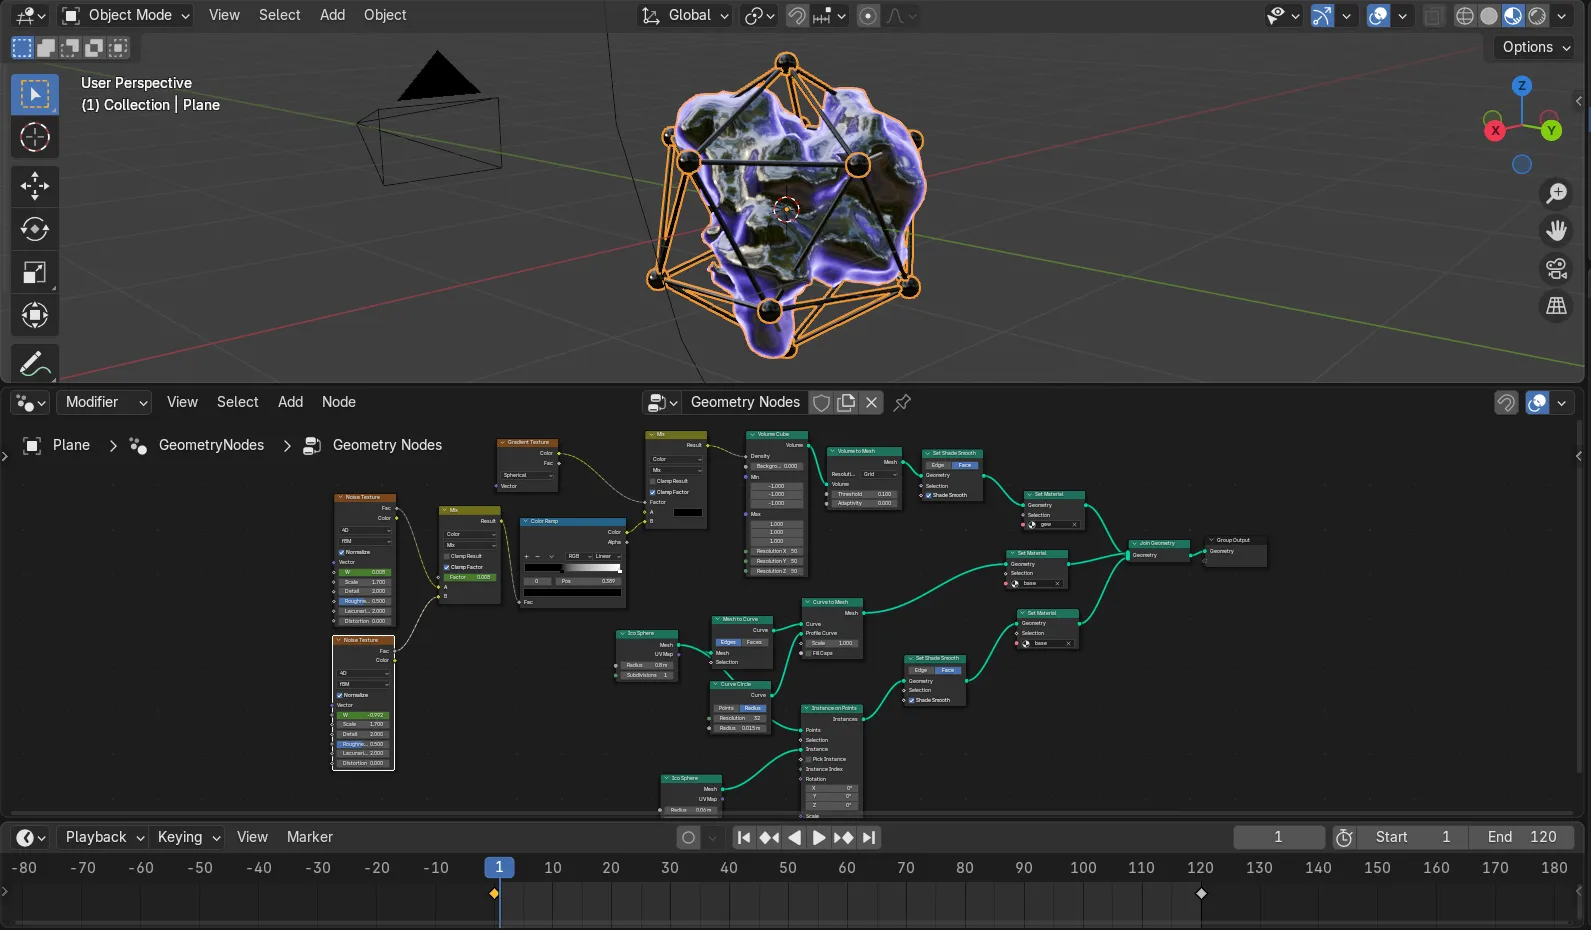
Task: Toggle the camera view icon
Action: (x=1556, y=269)
